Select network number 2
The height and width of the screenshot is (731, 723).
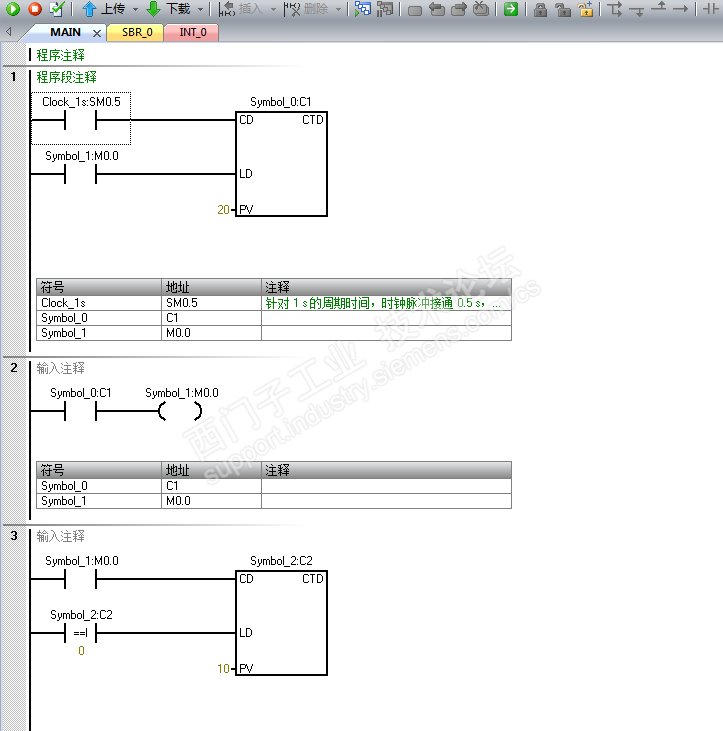tap(14, 368)
